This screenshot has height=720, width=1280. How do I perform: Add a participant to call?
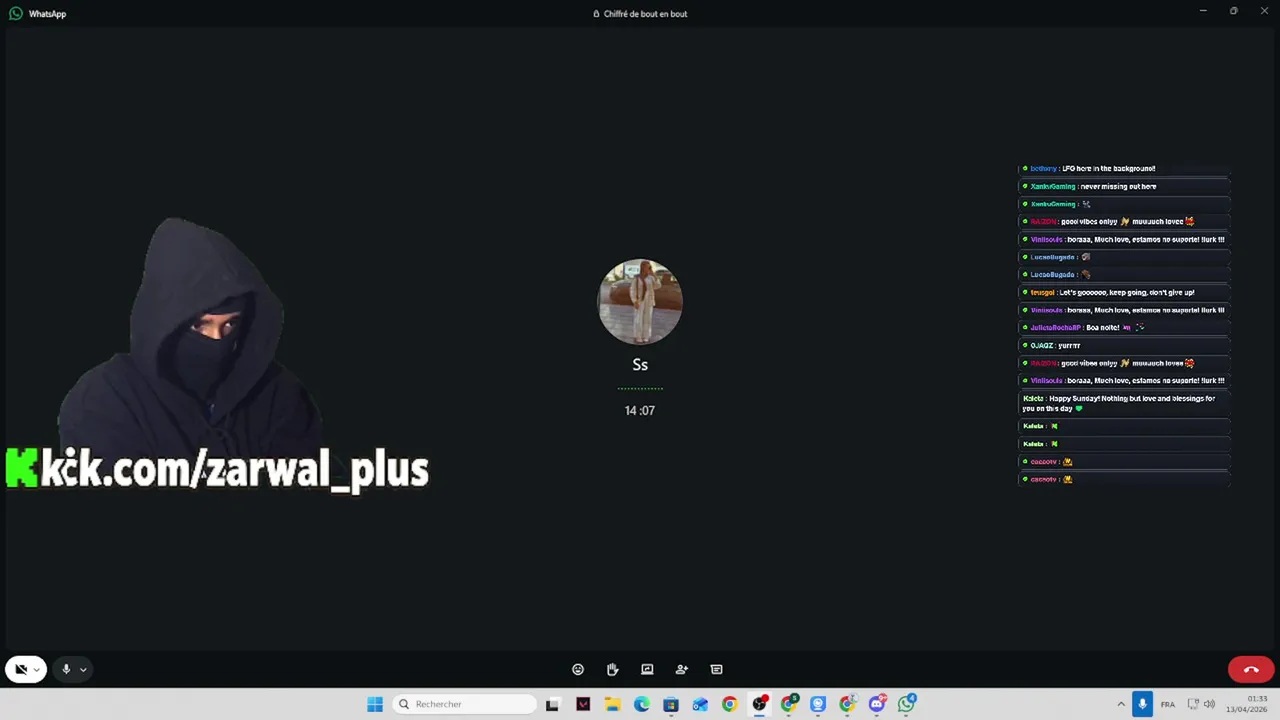[682, 669]
